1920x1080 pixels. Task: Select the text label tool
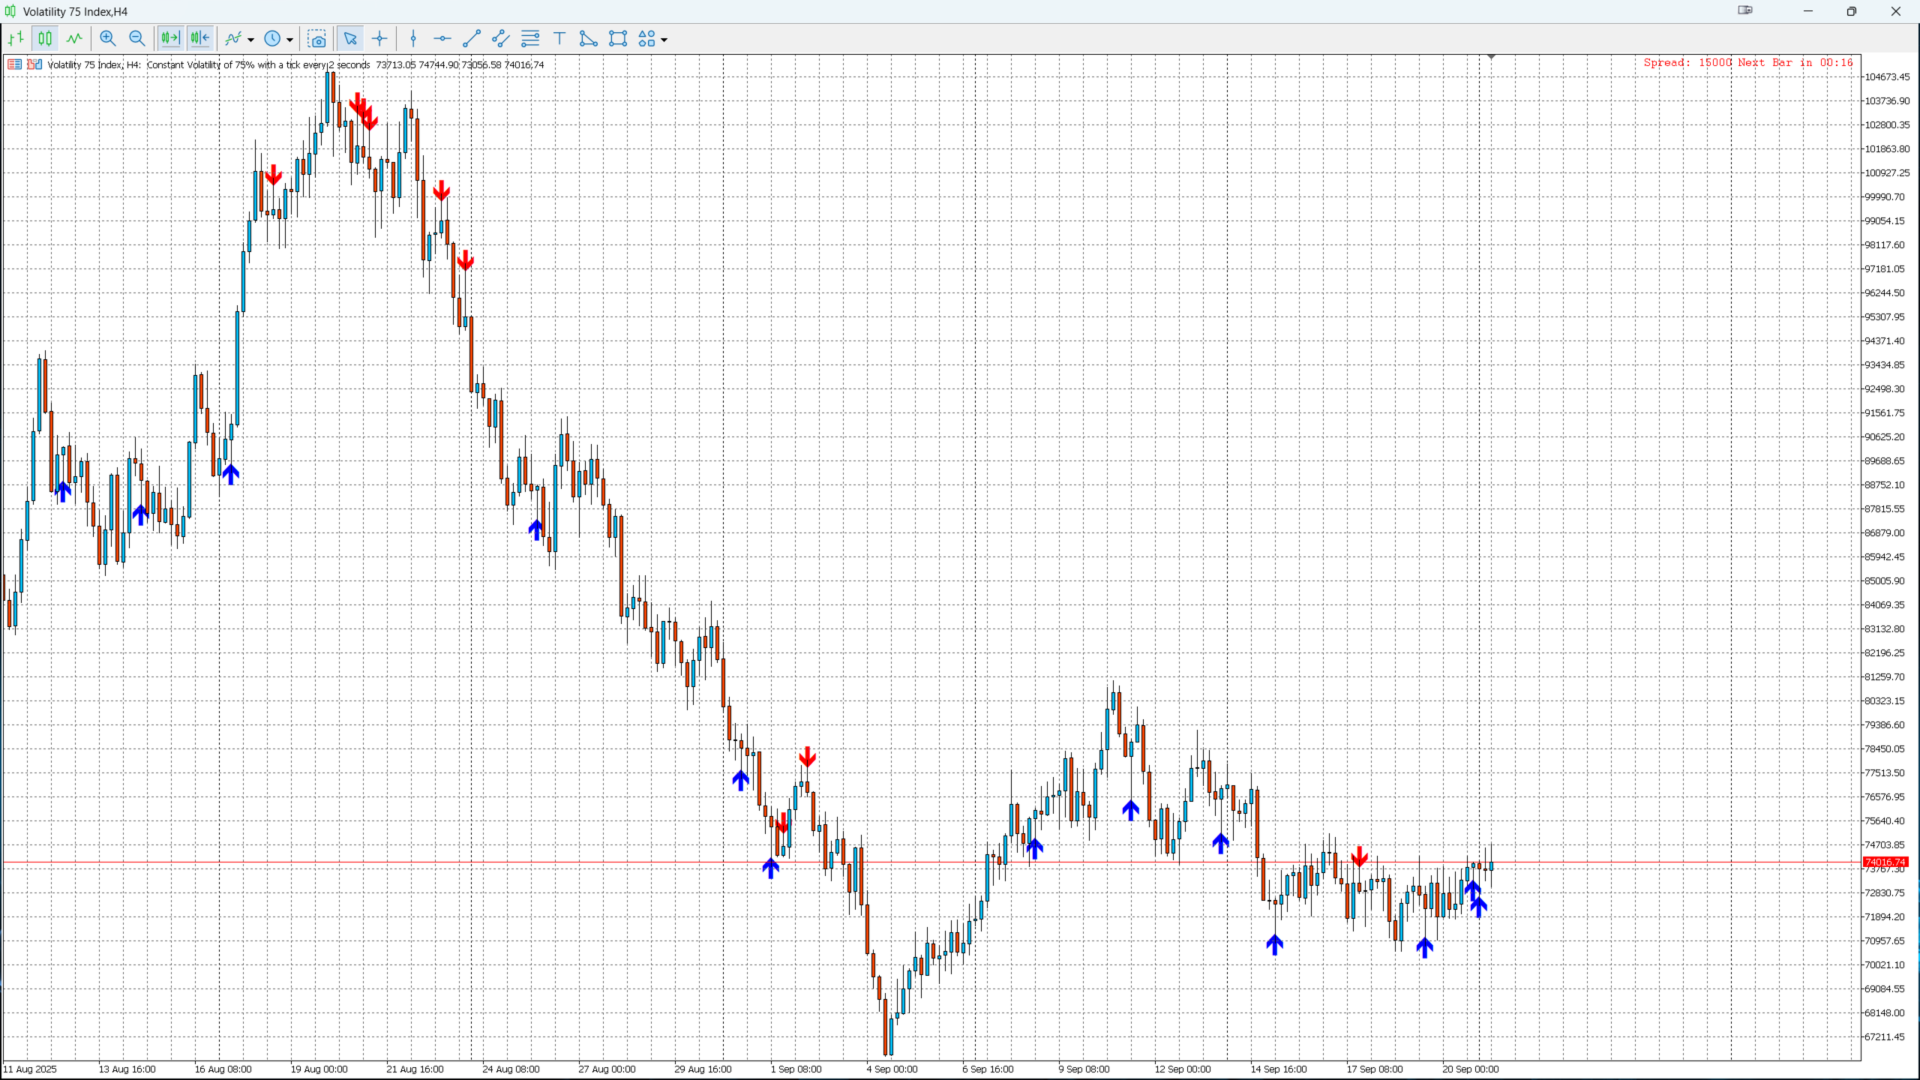(560, 39)
